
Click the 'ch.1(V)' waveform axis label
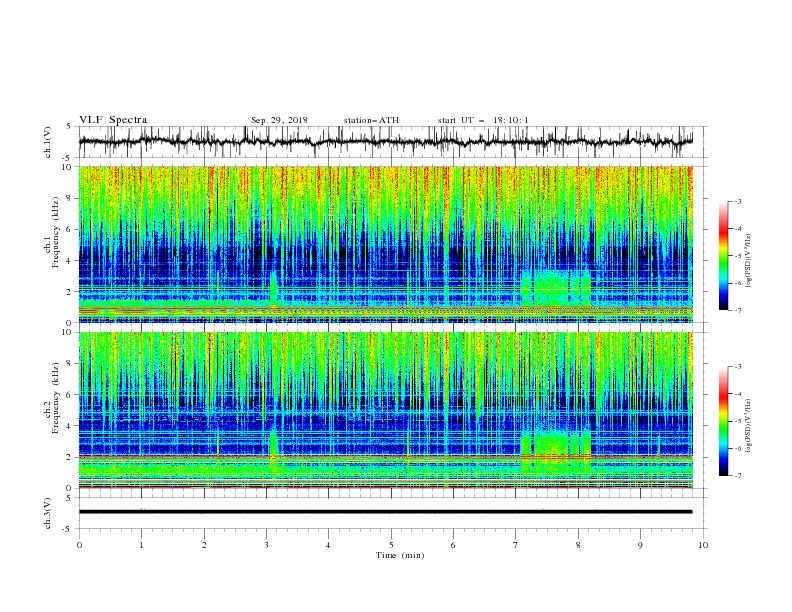point(48,142)
